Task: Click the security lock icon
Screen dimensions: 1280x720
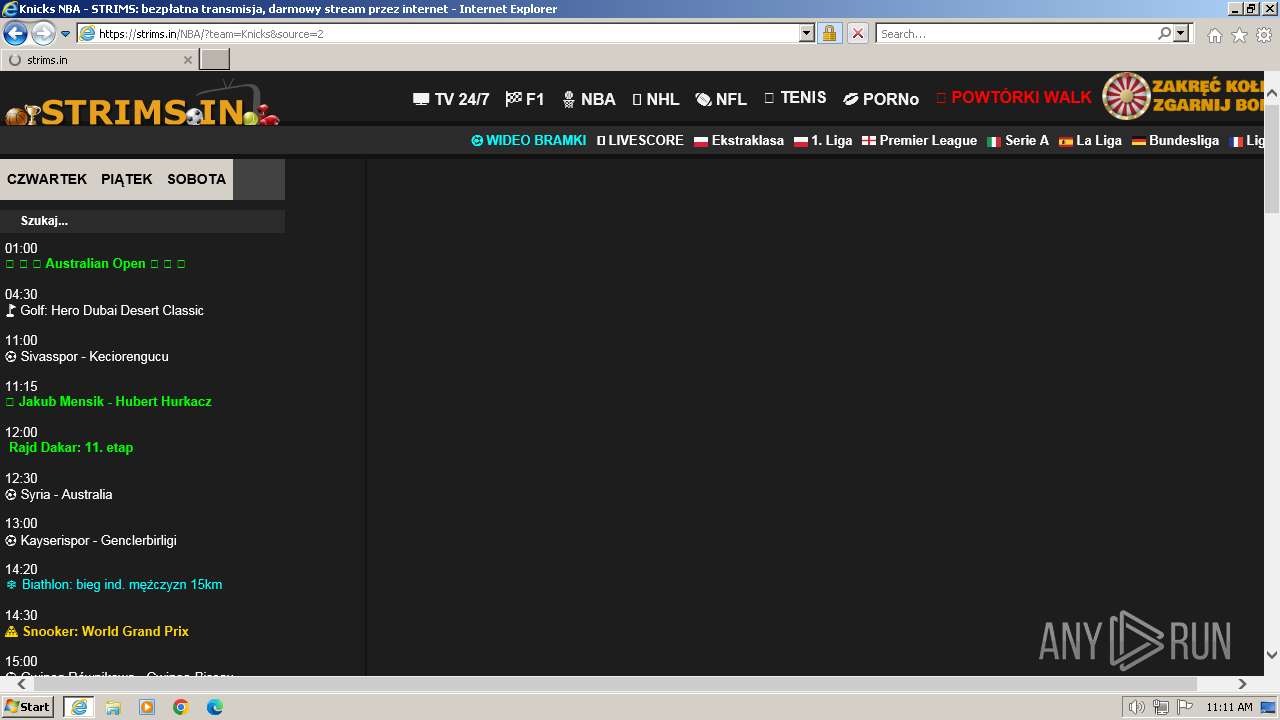Action: coord(829,33)
